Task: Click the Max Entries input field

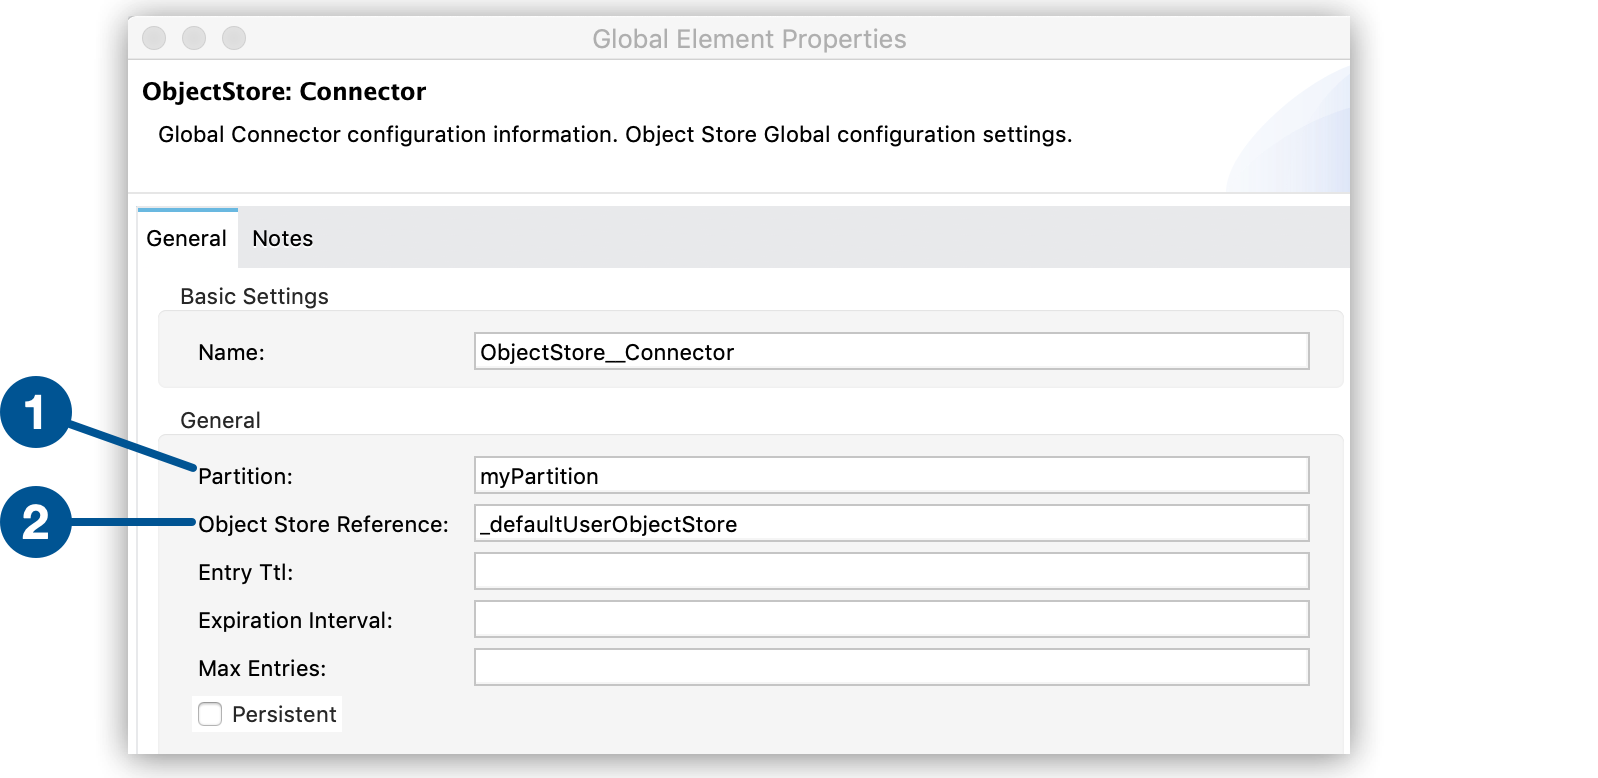Action: pyautogui.click(x=891, y=668)
